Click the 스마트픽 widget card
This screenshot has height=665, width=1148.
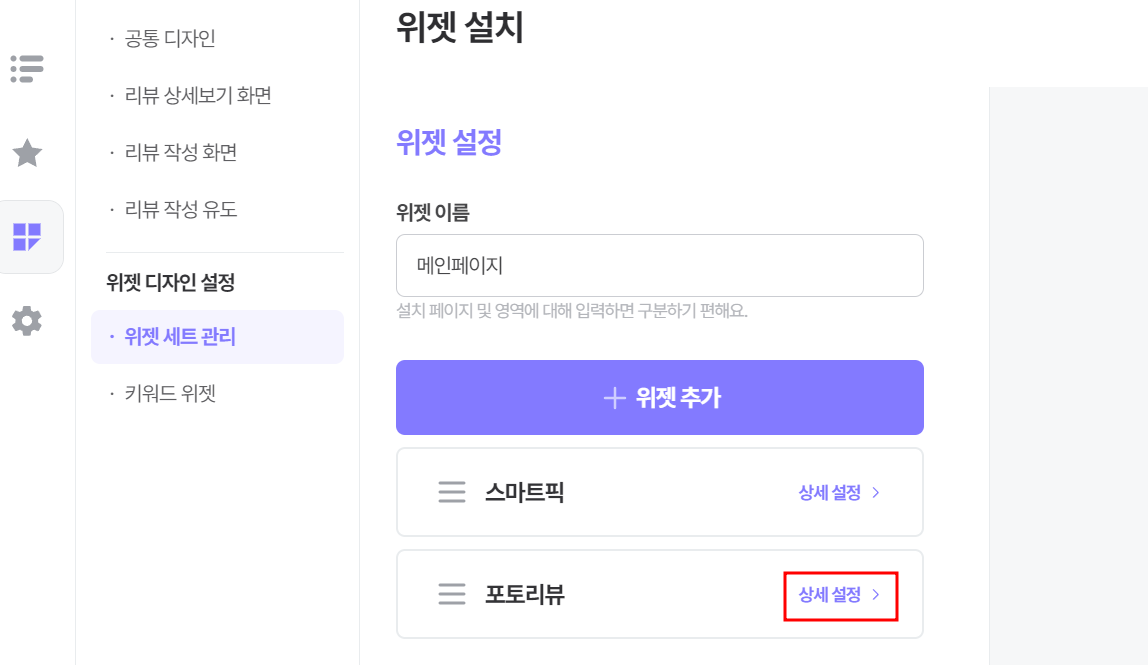(660, 492)
